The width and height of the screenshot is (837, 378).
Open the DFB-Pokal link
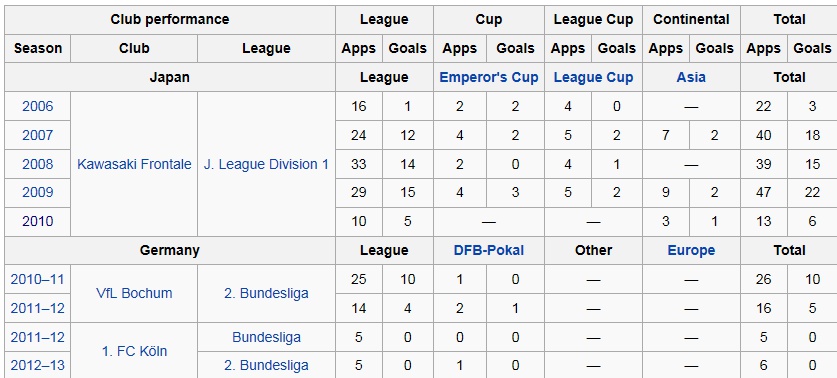(488, 250)
